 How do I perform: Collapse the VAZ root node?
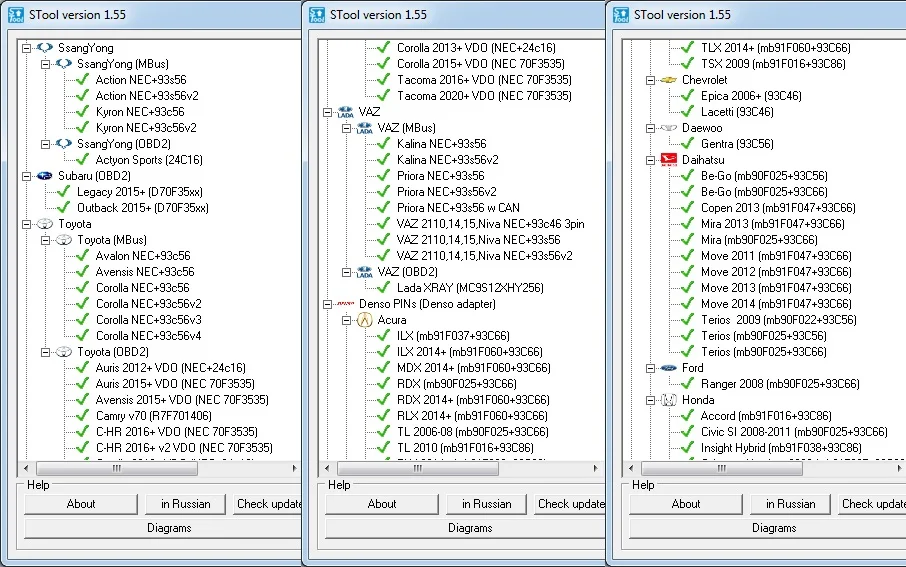click(x=328, y=112)
